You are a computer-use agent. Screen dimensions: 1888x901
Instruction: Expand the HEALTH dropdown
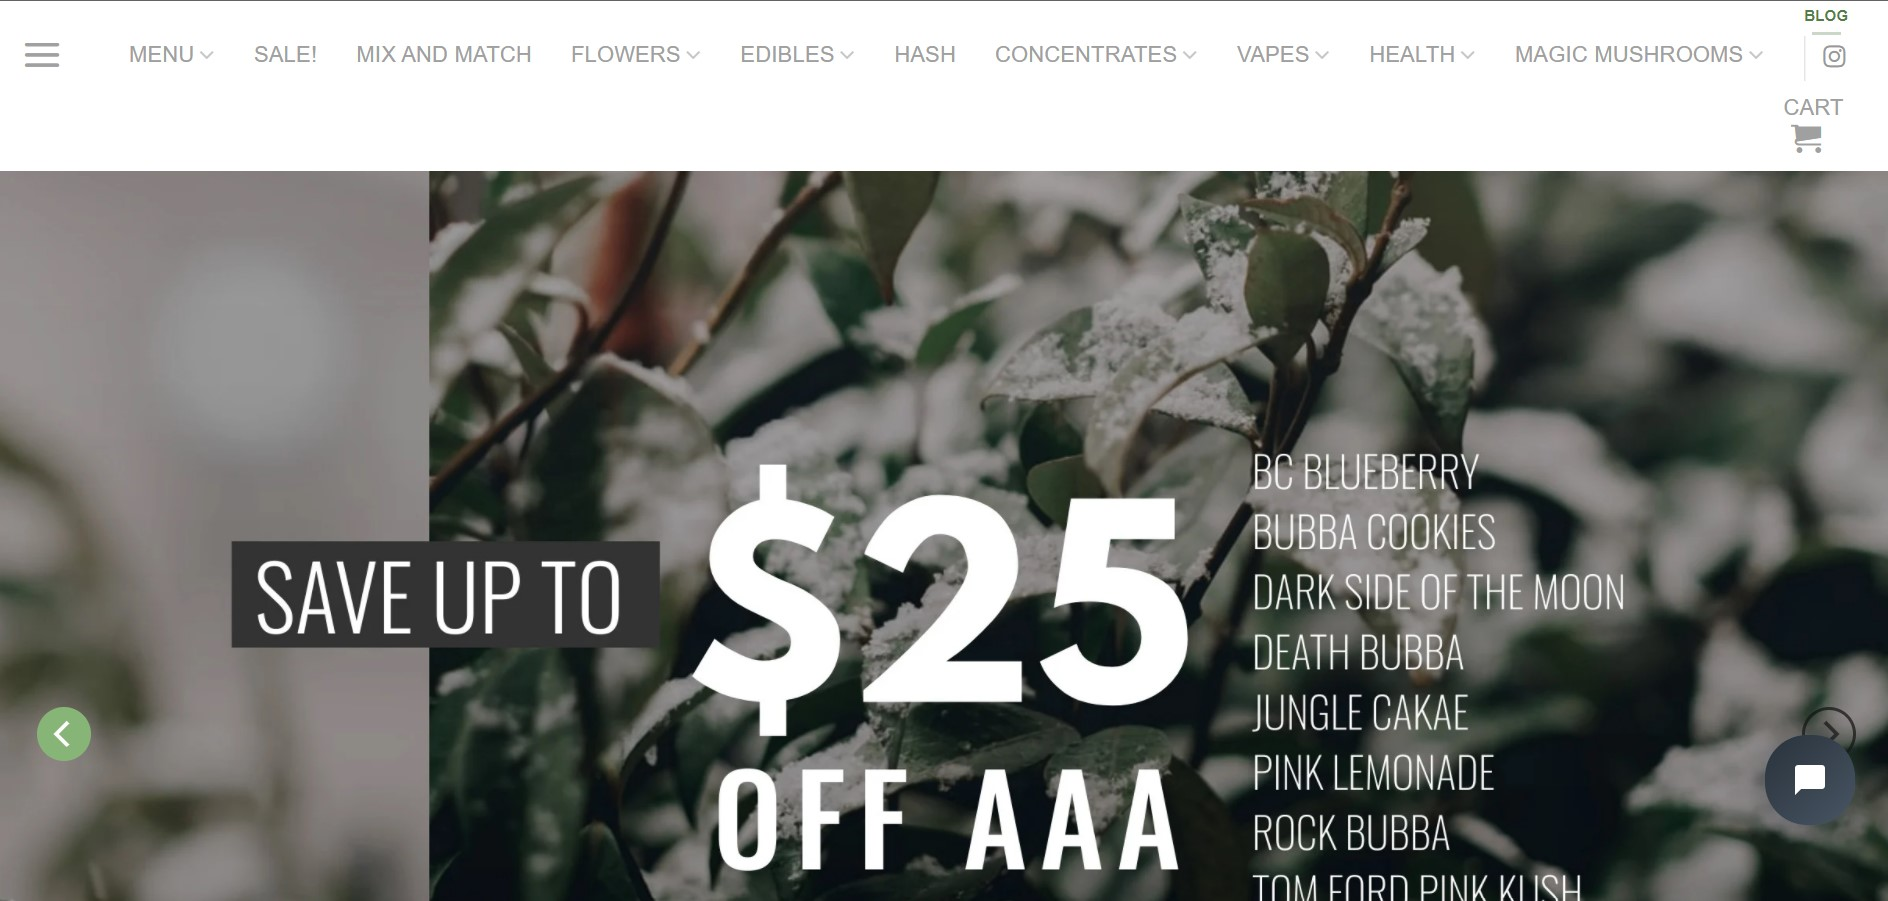click(x=1421, y=54)
